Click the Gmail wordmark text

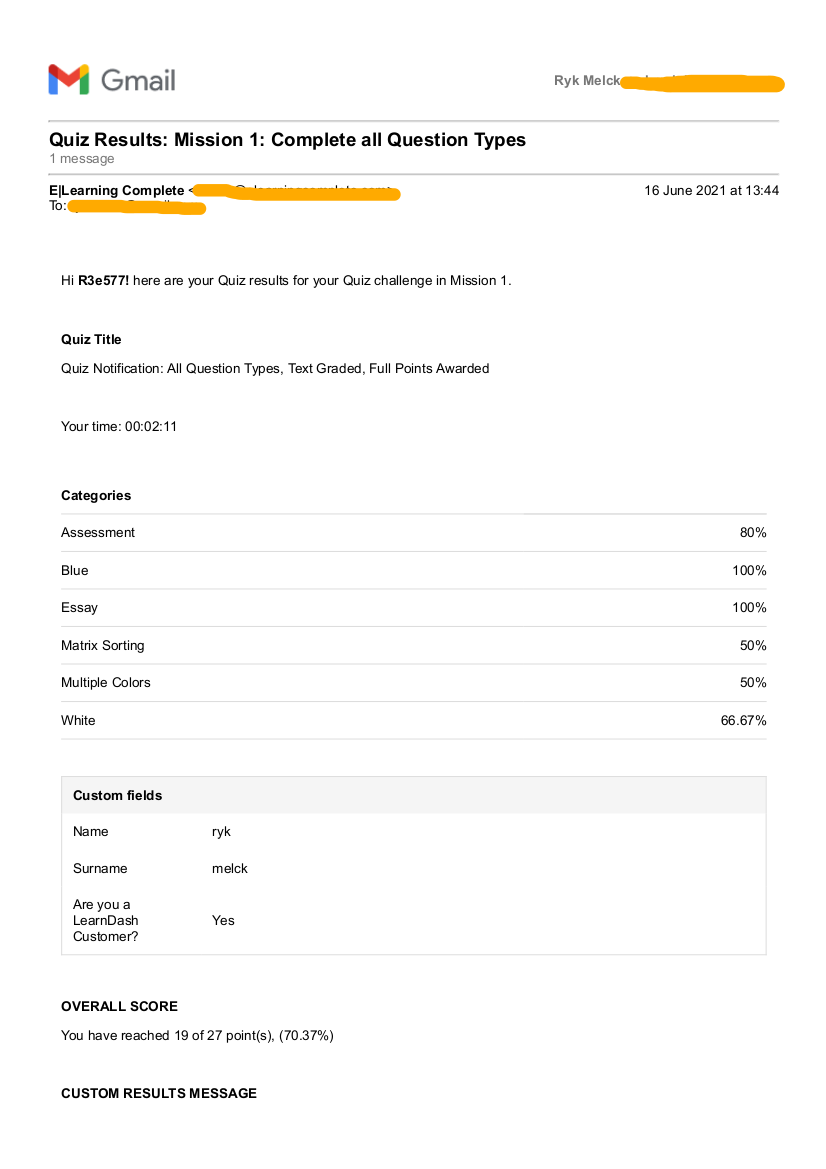coord(138,80)
